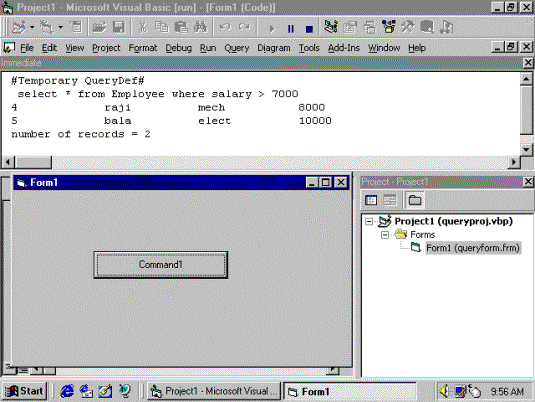
Task: Click View Object in Project panel
Action: [x=390, y=200]
